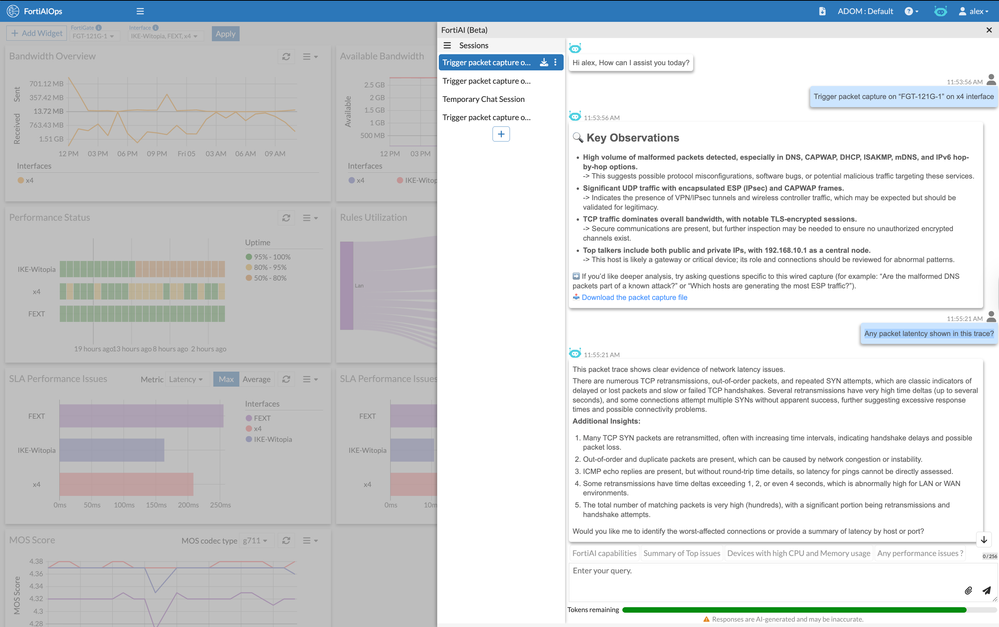Click the Trigger packet capture user message
Screen dimensions: 999x627
tap(903, 97)
